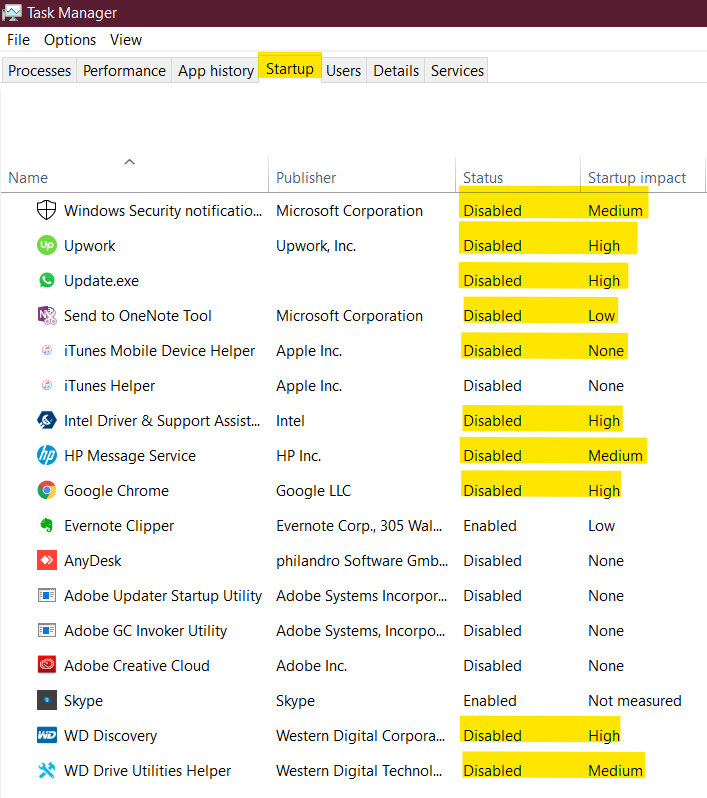Select the Google Chrome icon

tap(47, 491)
